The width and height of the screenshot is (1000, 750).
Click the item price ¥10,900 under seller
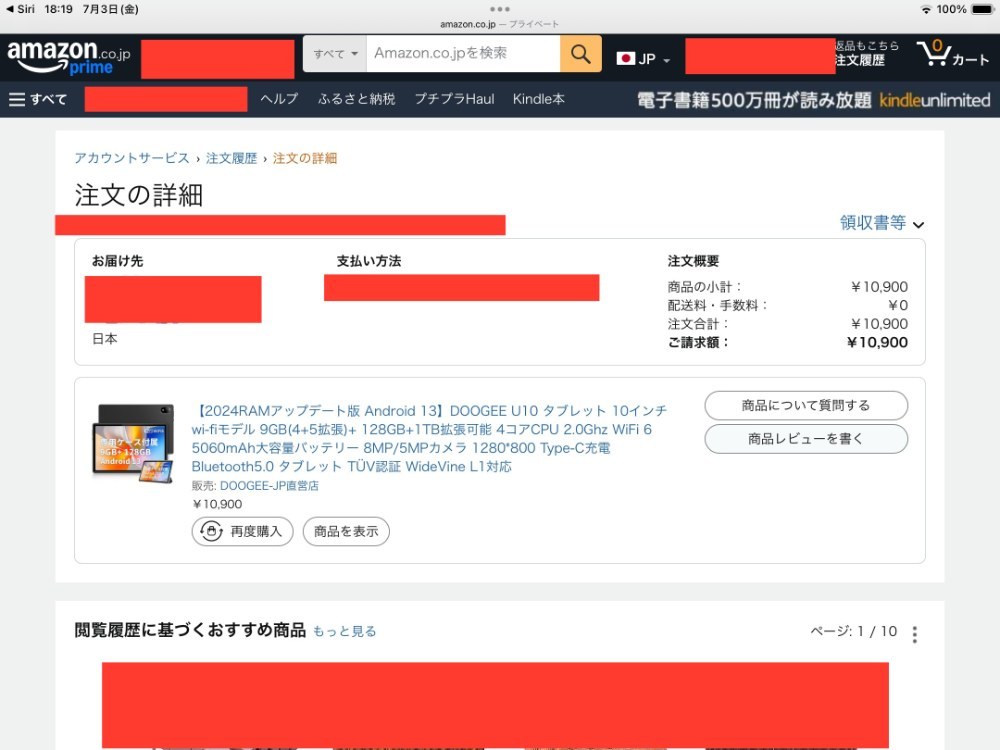tap(217, 504)
